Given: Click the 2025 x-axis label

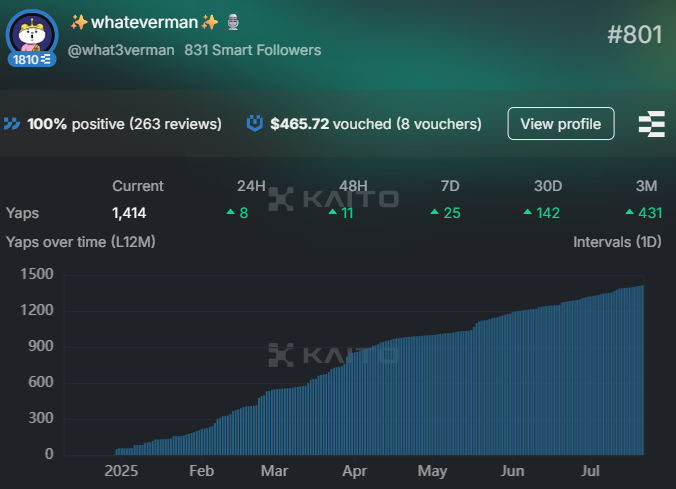Looking at the screenshot, I should click(121, 471).
